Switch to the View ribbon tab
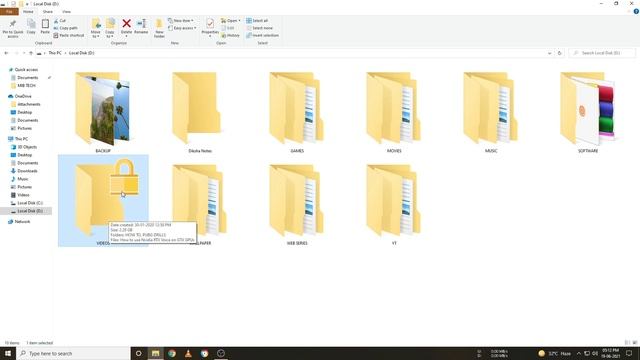640x360 pixels. point(66,12)
